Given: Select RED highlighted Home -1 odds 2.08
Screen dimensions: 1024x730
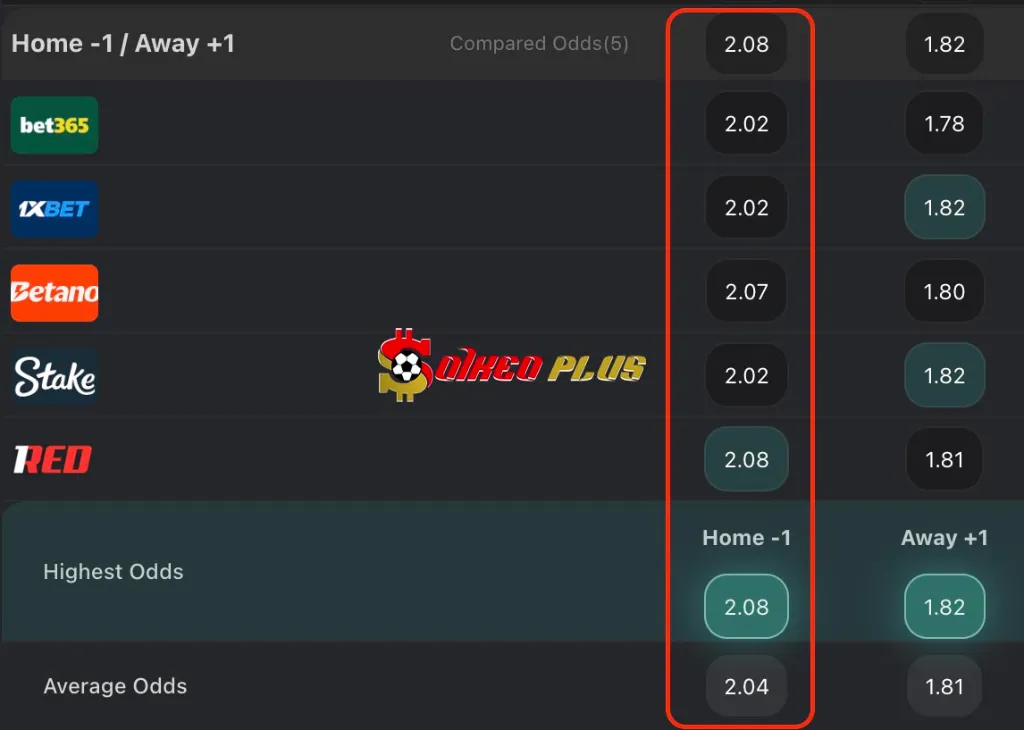Looking at the screenshot, I should click(x=746, y=460).
